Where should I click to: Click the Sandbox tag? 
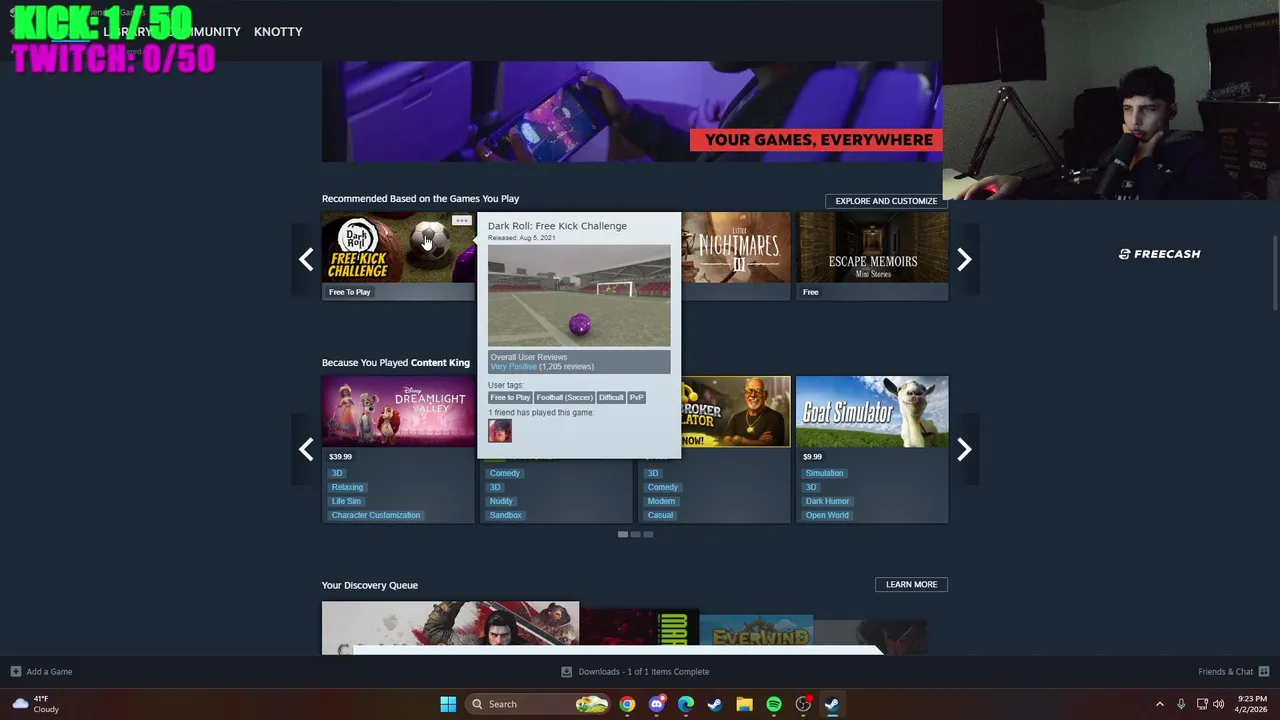[x=505, y=515]
